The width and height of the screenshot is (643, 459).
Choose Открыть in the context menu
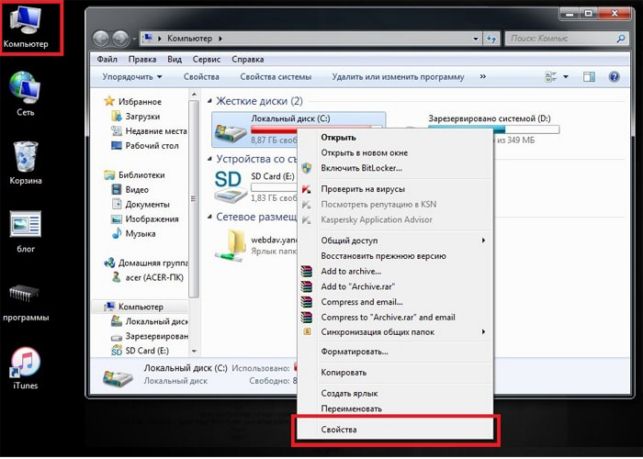point(396,138)
